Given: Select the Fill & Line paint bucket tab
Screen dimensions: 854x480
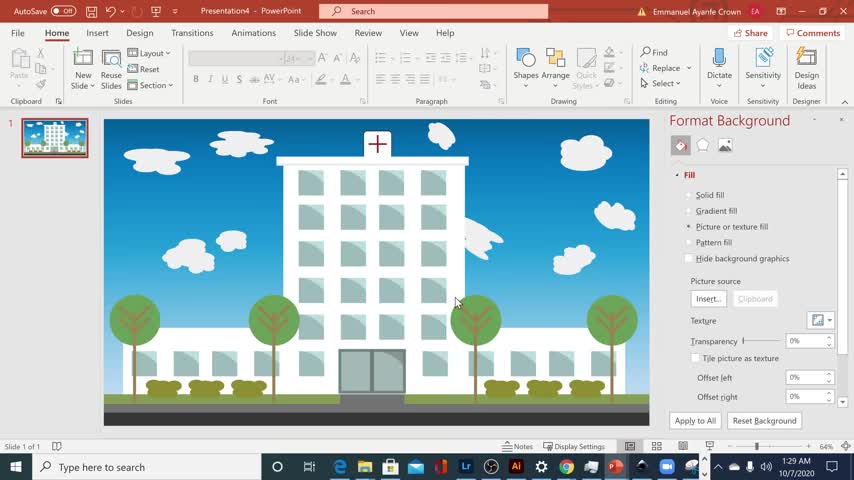Looking at the screenshot, I should pyautogui.click(x=680, y=145).
